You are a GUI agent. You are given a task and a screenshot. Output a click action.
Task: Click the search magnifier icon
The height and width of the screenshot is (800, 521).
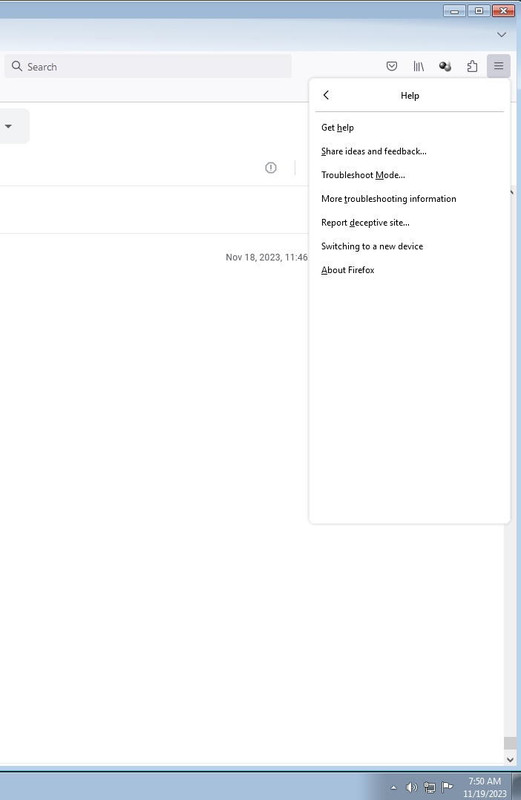(x=17, y=66)
